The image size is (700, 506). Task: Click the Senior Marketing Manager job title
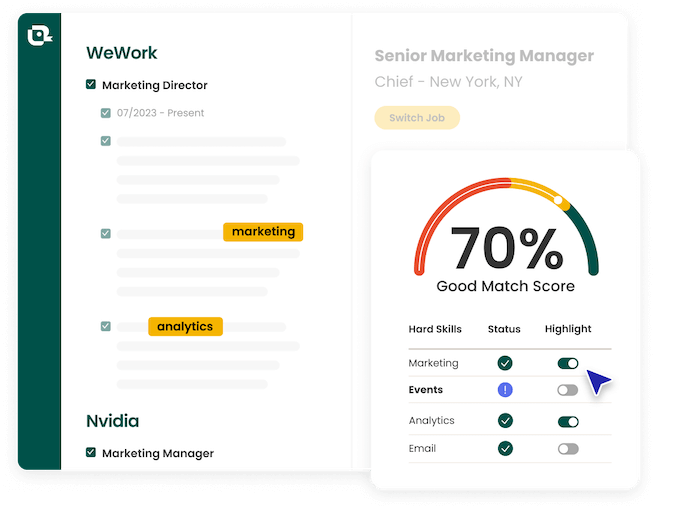tap(484, 56)
